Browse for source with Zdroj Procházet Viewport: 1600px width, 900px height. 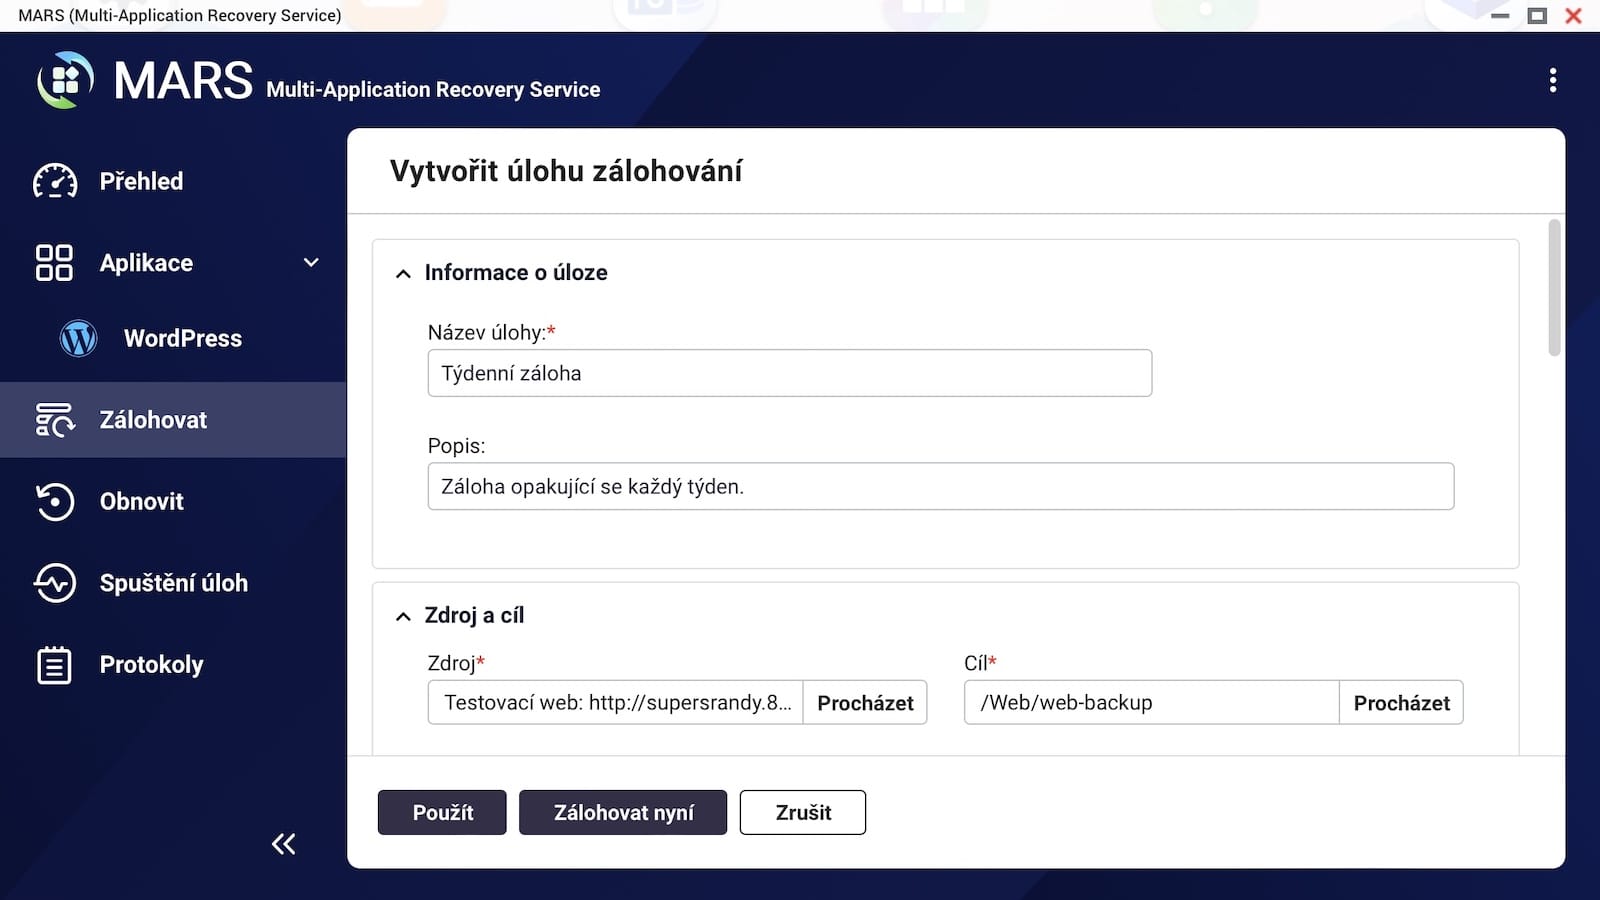(x=865, y=703)
